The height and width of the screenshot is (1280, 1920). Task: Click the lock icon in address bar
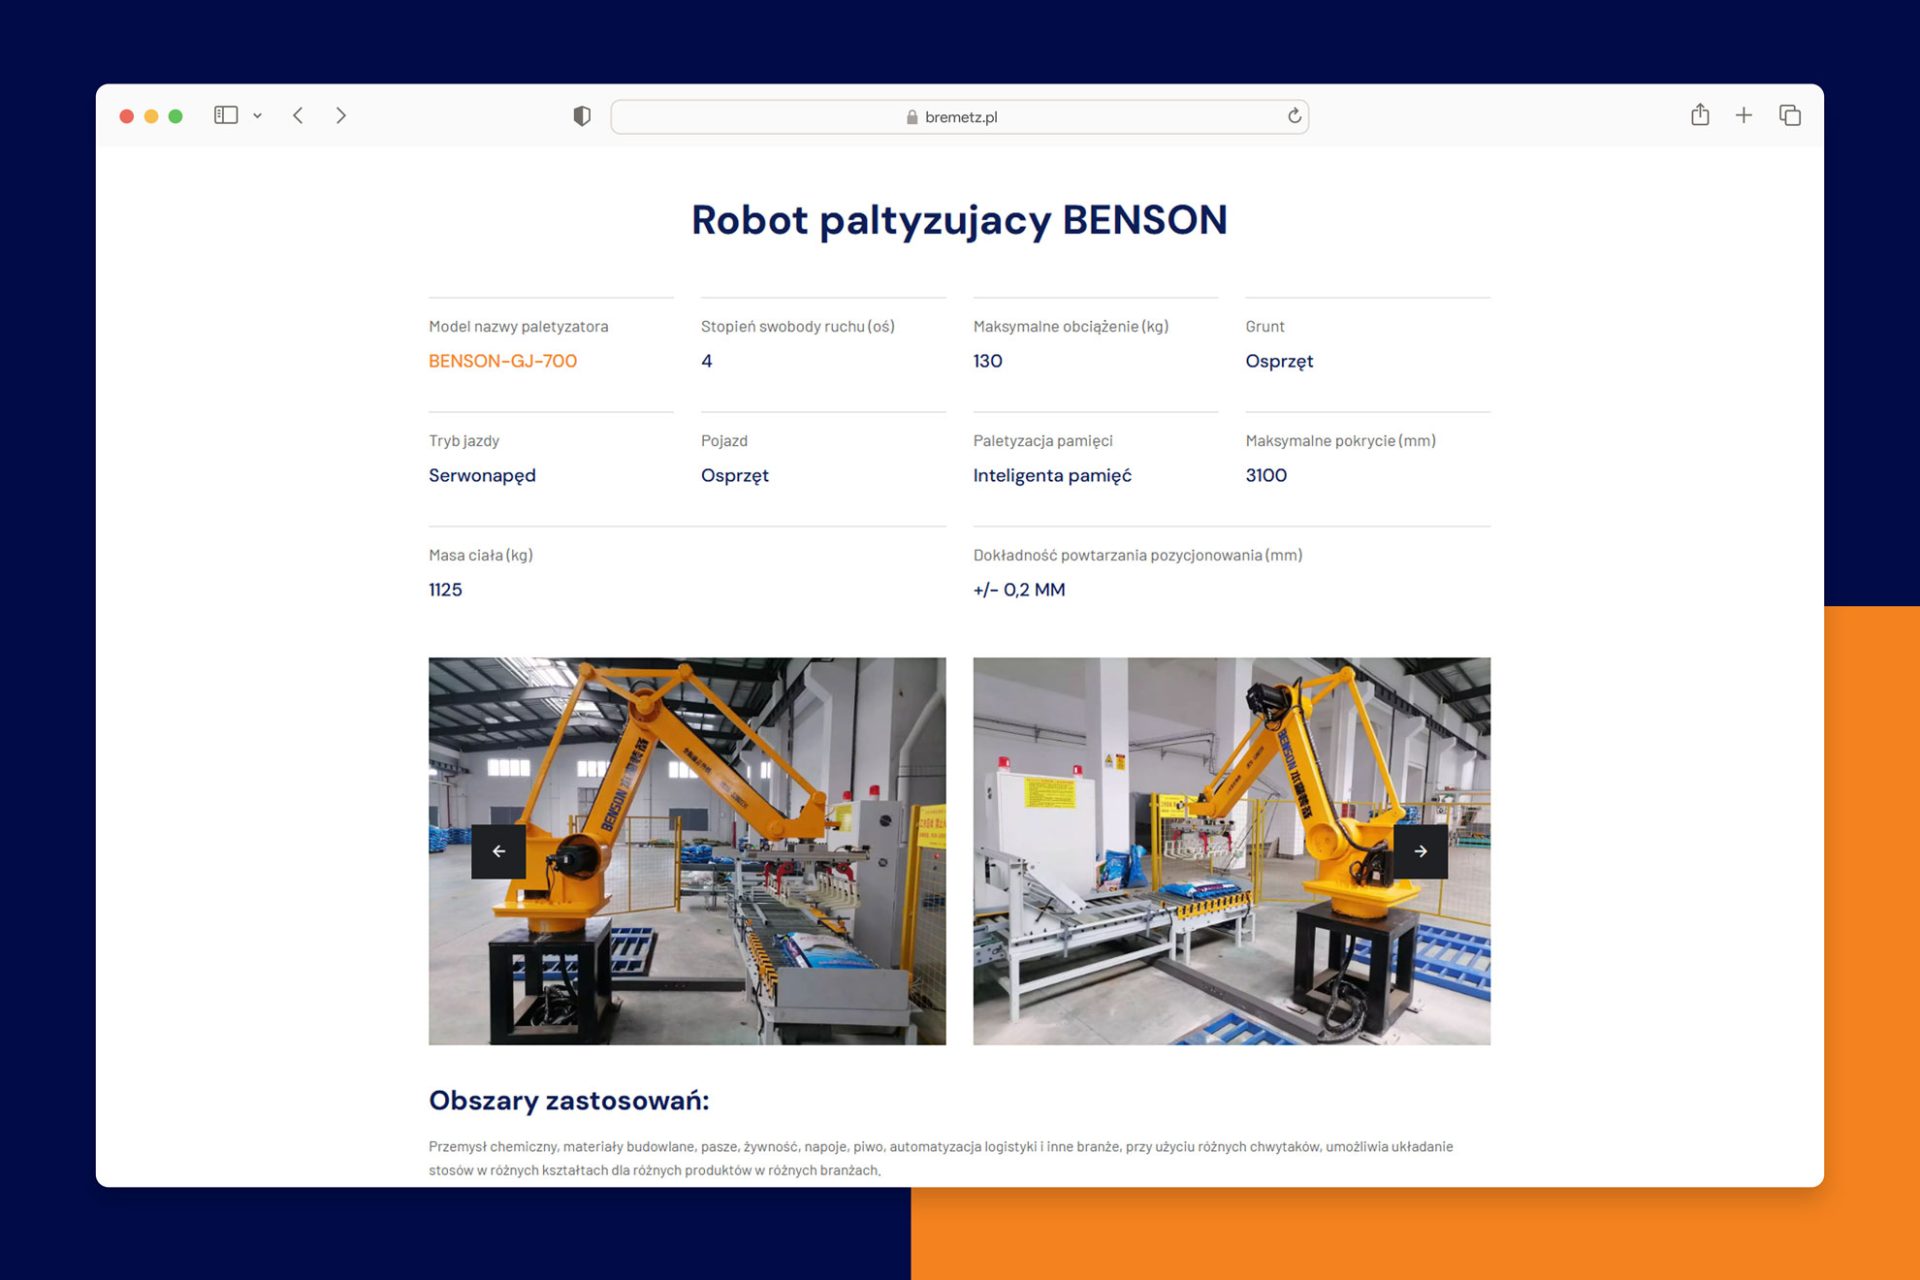pos(912,117)
